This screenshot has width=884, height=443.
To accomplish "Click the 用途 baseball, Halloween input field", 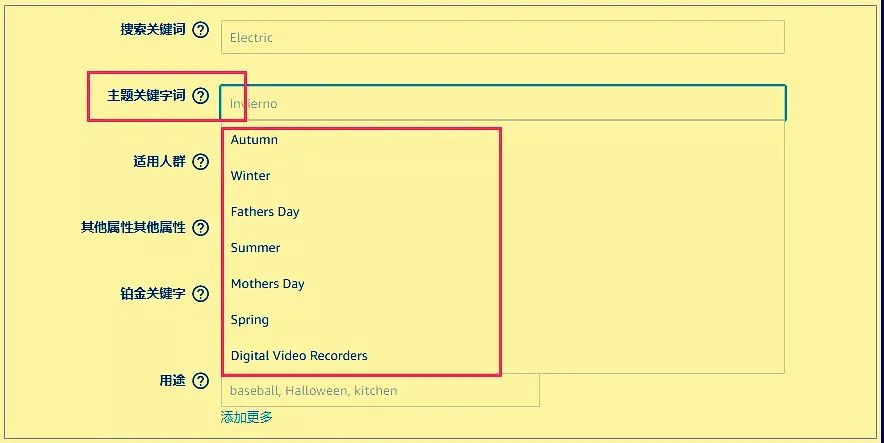I will pyautogui.click(x=380, y=390).
